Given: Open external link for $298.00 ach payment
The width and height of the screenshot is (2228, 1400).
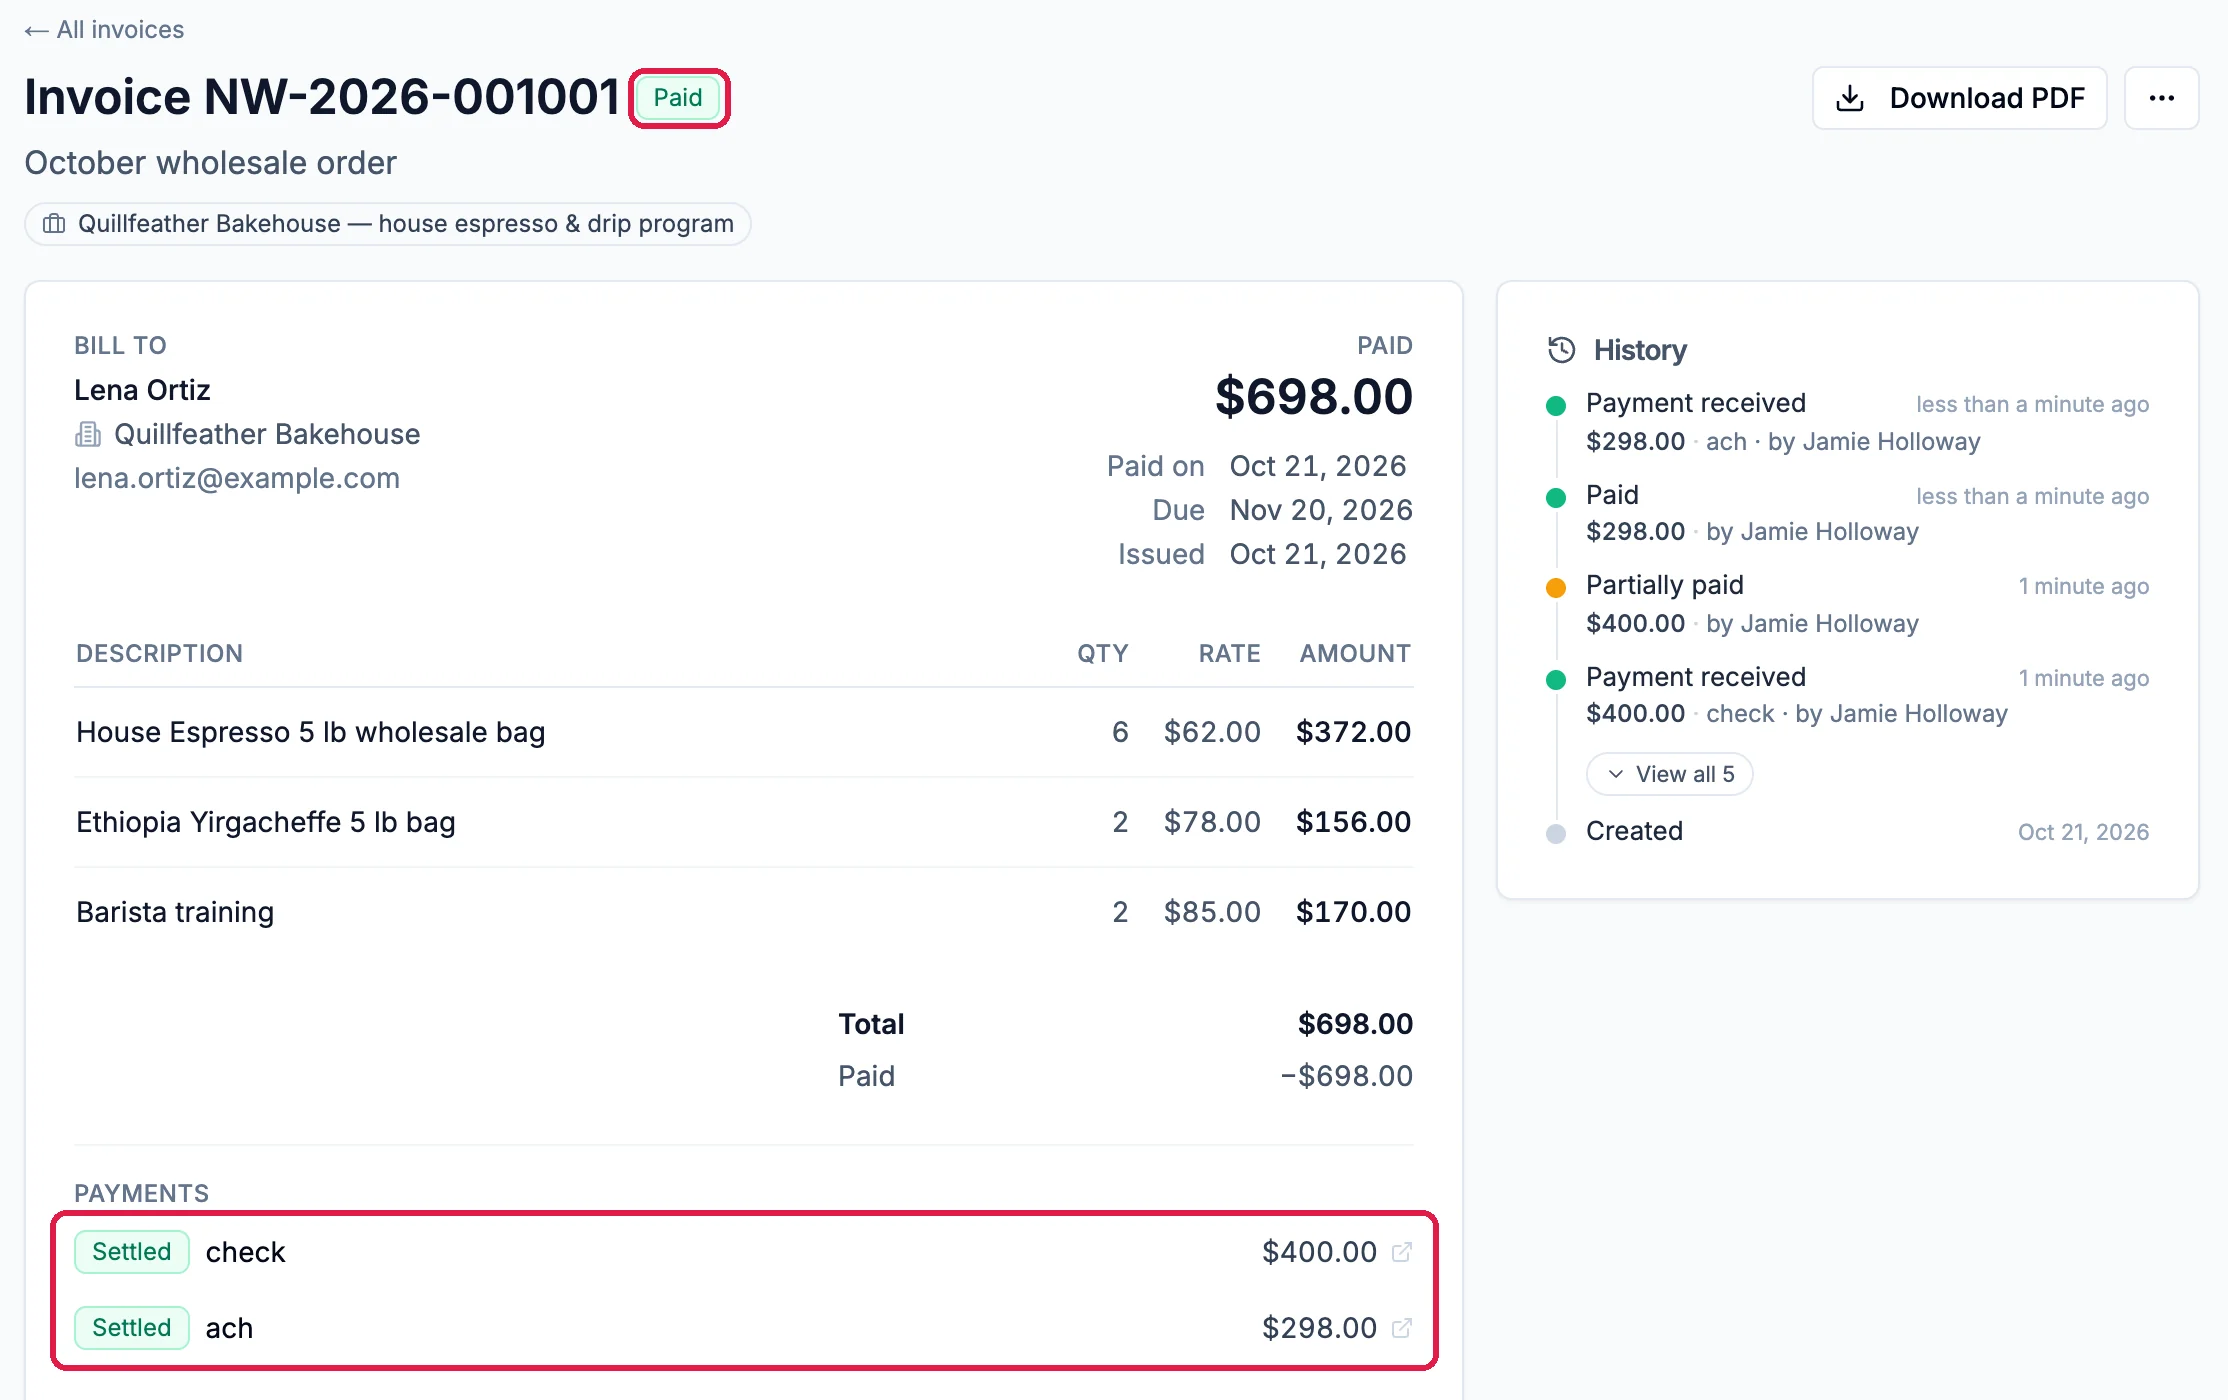Looking at the screenshot, I should pos(1402,1328).
